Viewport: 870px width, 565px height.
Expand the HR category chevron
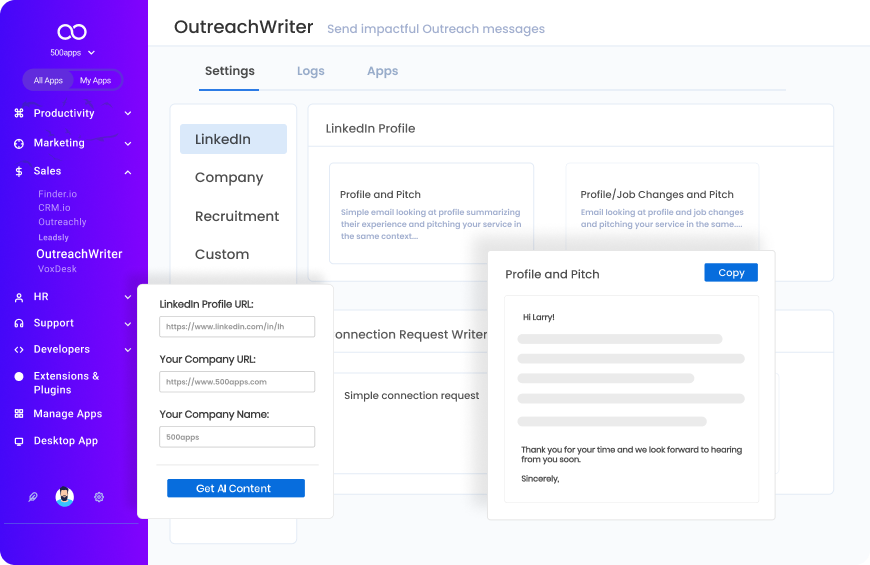click(x=128, y=297)
